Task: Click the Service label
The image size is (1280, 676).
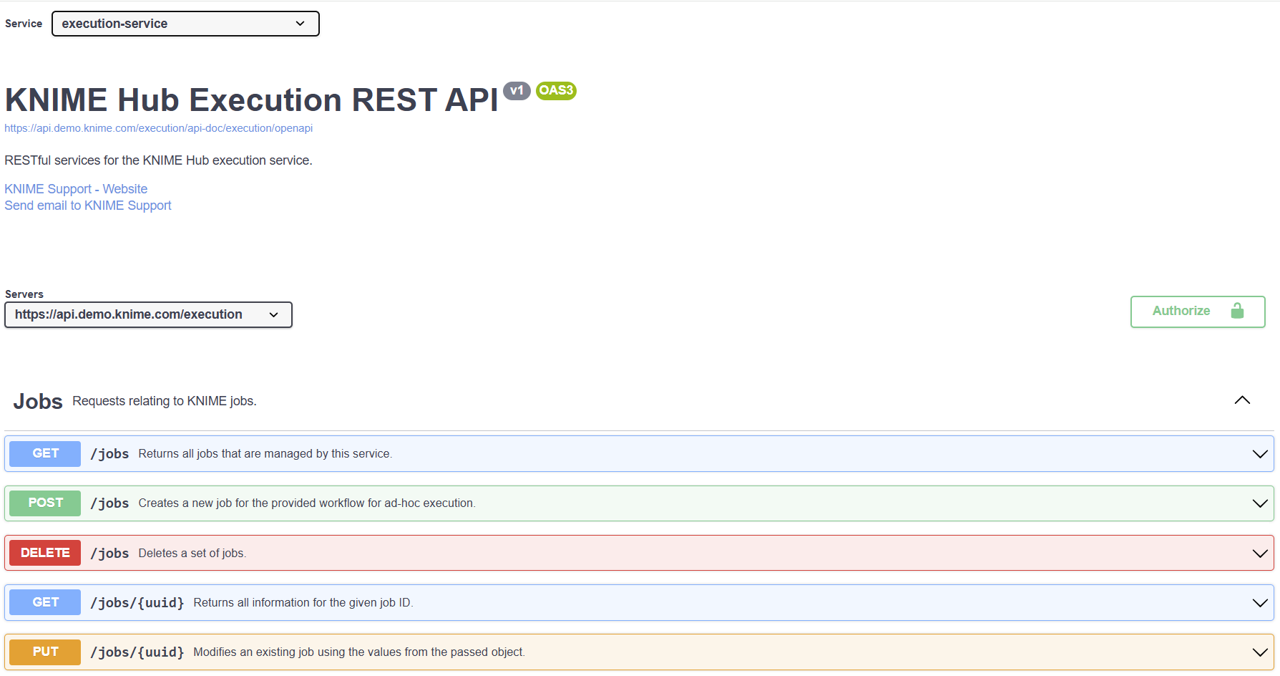Action: click(x=24, y=23)
